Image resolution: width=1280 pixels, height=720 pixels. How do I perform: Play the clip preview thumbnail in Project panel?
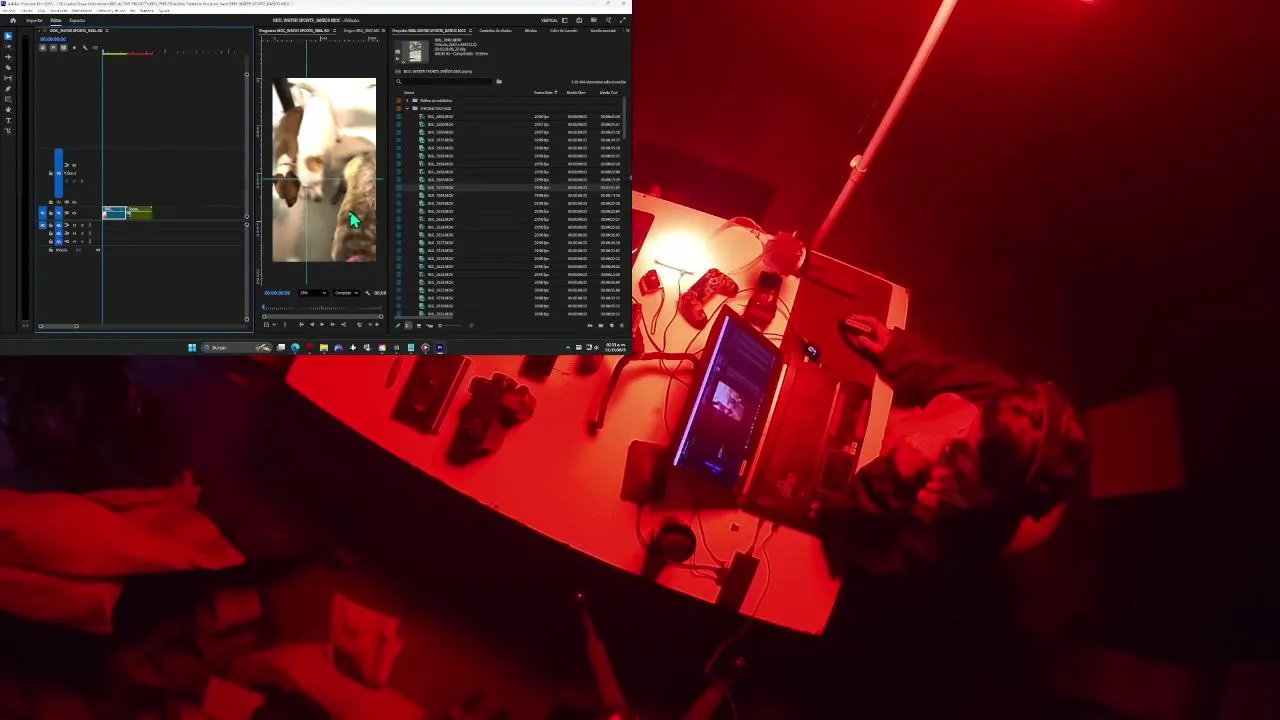click(x=398, y=58)
